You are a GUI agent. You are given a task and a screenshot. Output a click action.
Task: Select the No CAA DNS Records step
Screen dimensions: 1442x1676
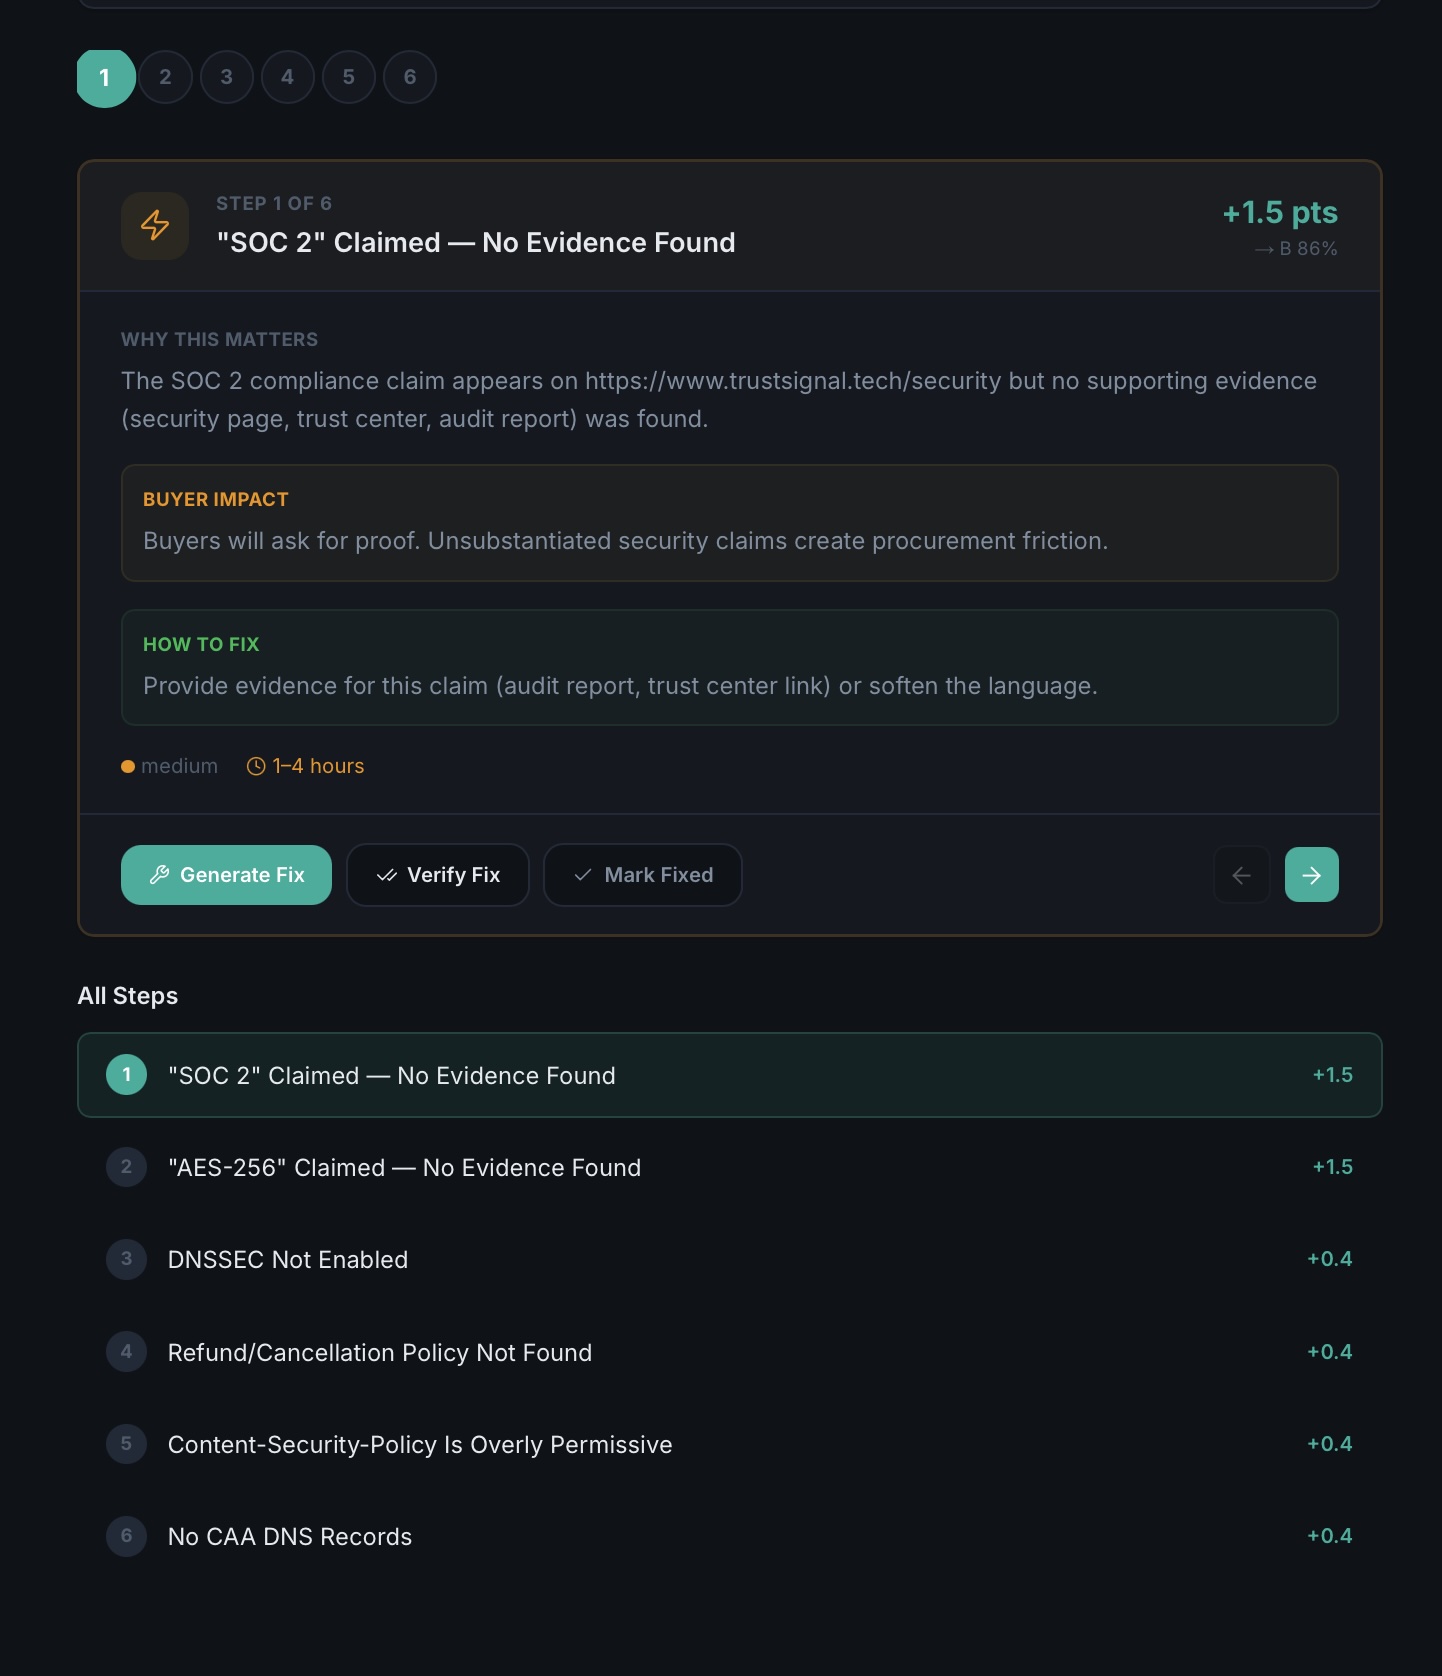click(x=728, y=1536)
